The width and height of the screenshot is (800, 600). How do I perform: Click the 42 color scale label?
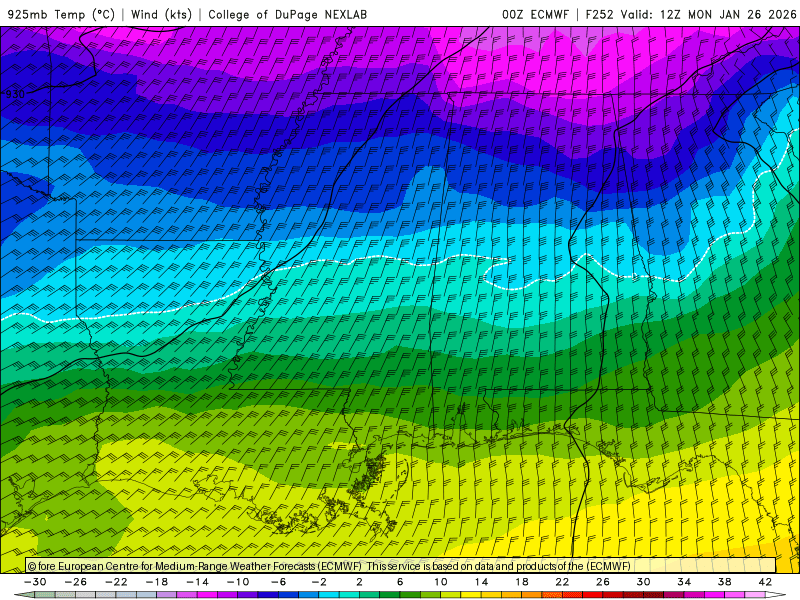pos(765,582)
